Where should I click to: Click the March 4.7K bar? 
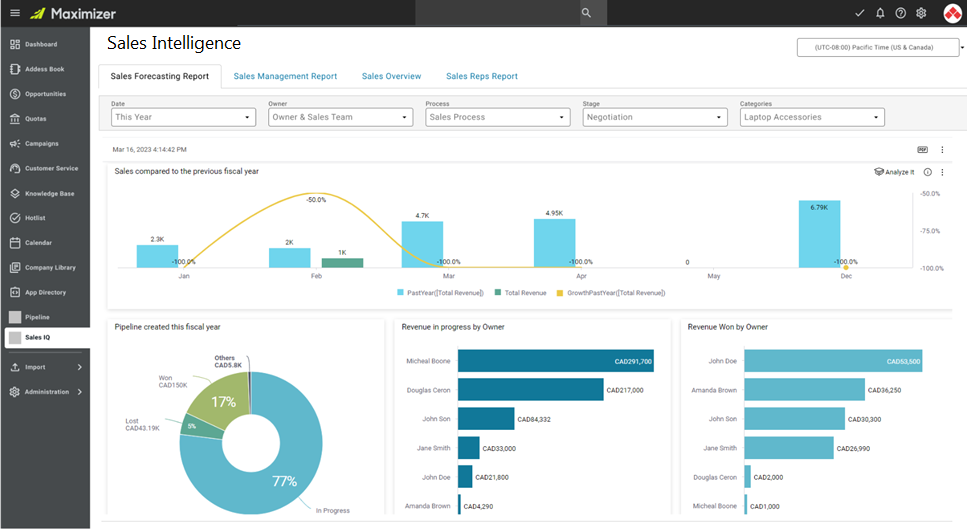pyautogui.click(x=422, y=244)
